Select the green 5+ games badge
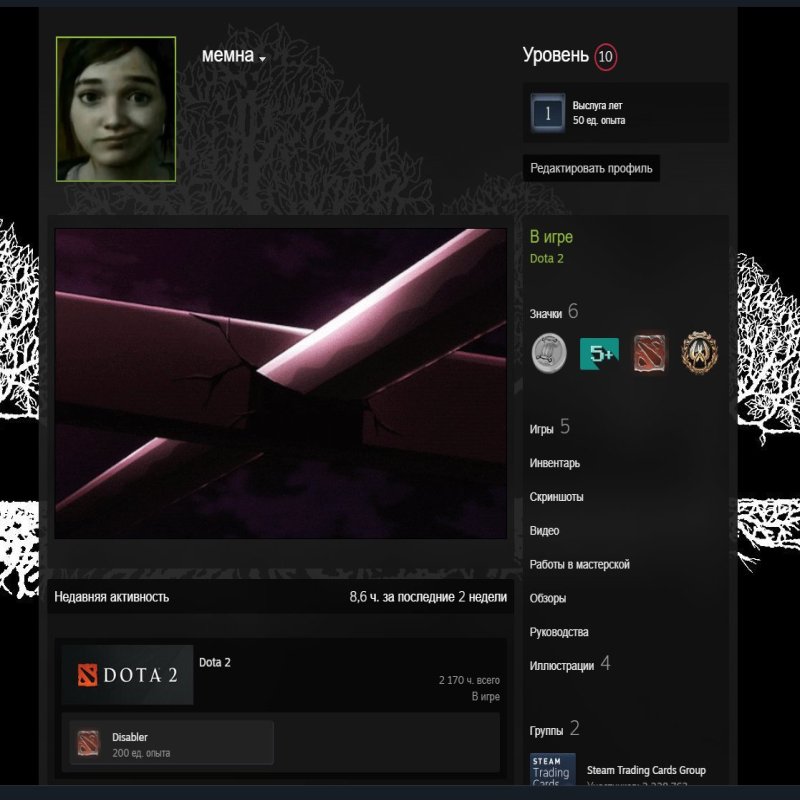This screenshot has width=800, height=800. coord(599,353)
